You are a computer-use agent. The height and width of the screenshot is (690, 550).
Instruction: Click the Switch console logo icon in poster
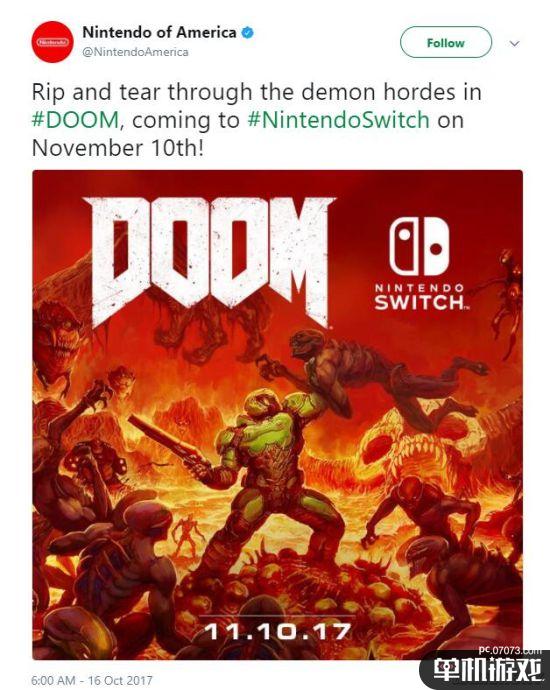[x=419, y=246]
